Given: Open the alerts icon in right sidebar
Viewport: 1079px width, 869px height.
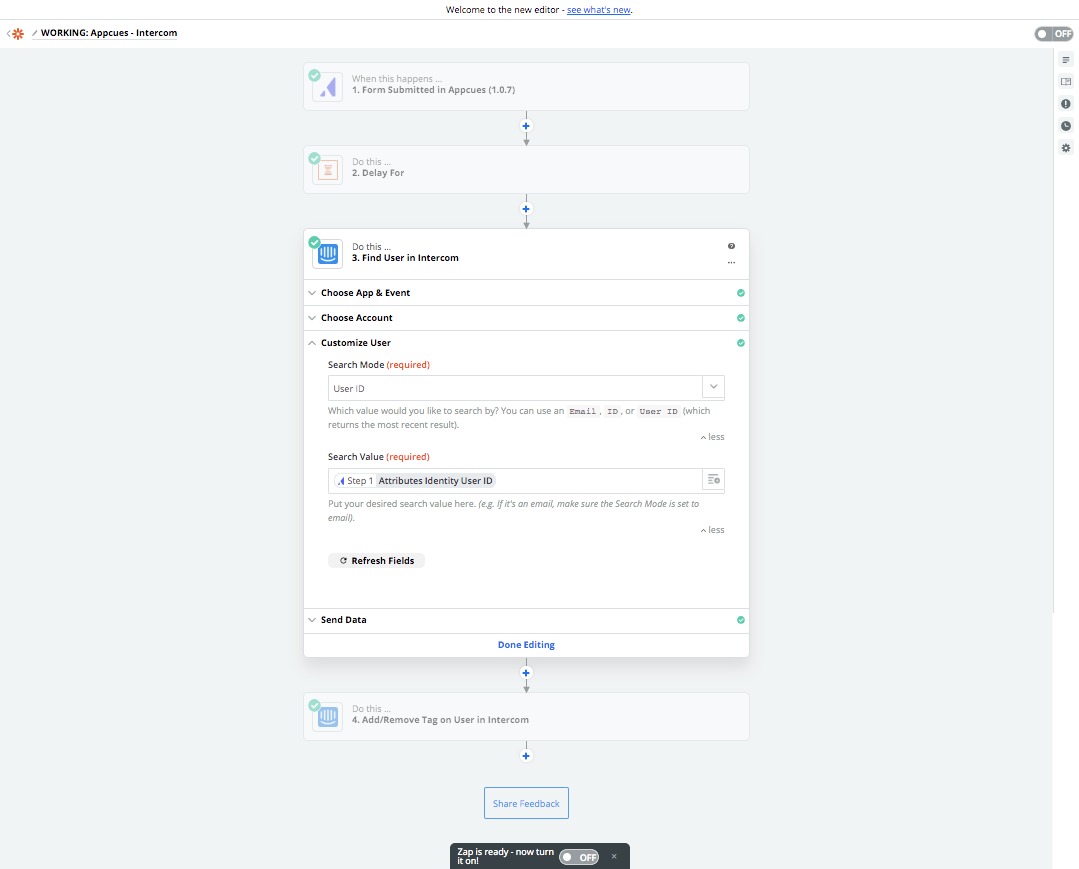Looking at the screenshot, I should pos(1066,104).
